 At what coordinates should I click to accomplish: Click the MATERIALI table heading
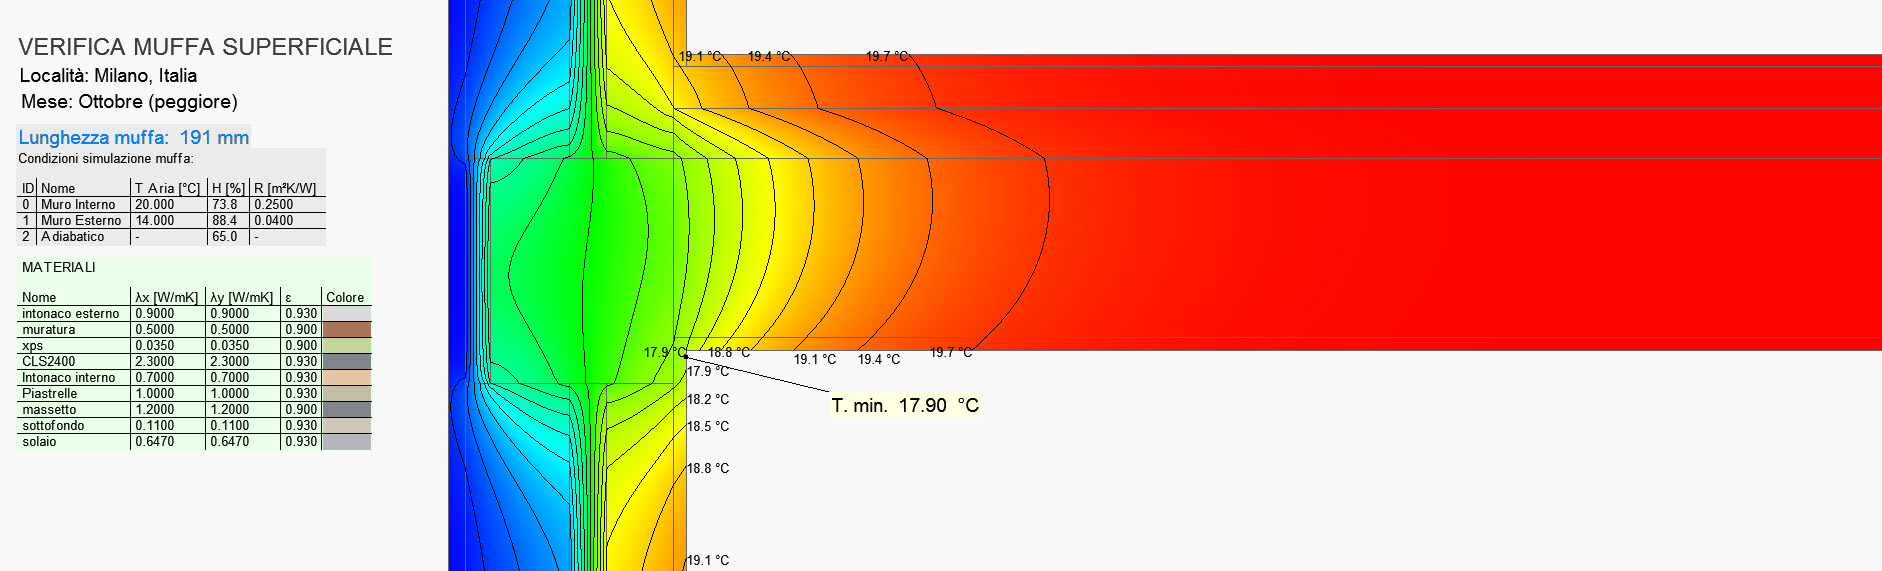pos(59,267)
